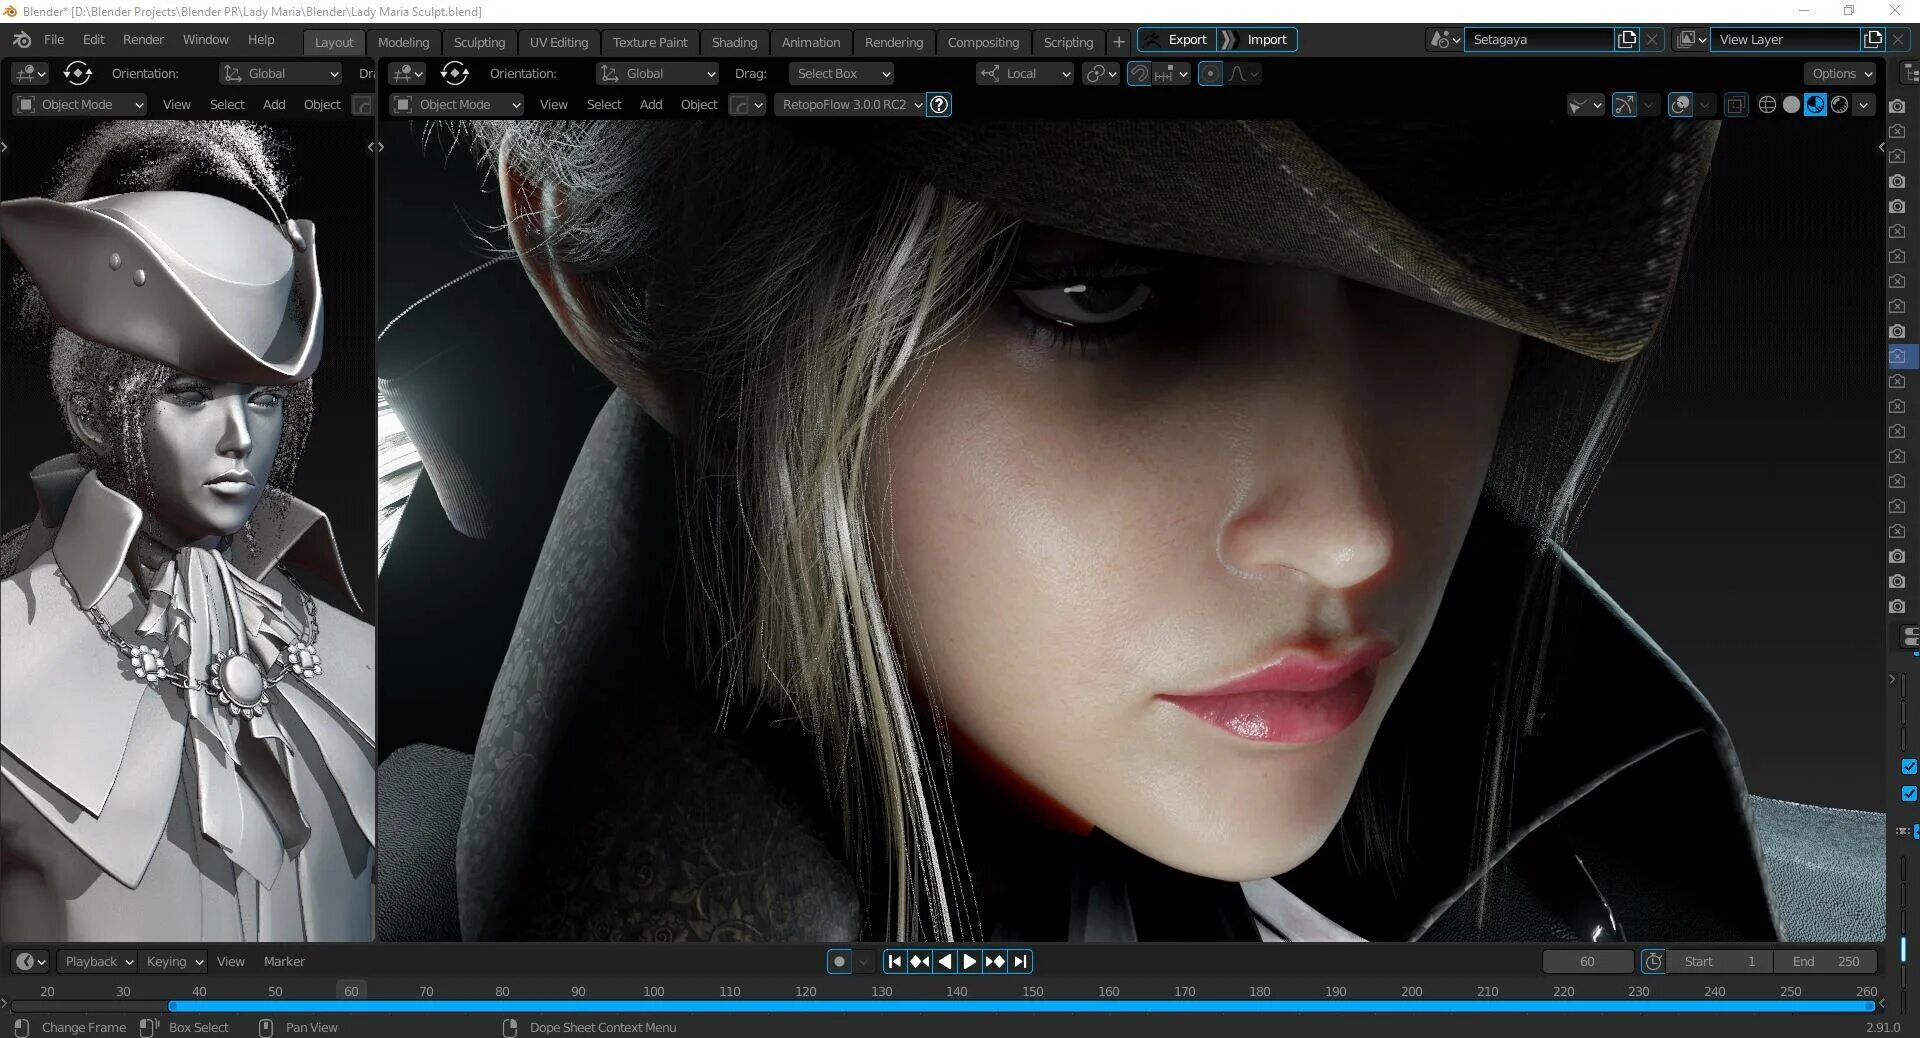Screen dimensions: 1920x1038
Task: Click the Export button
Action: pos(1178,39)
